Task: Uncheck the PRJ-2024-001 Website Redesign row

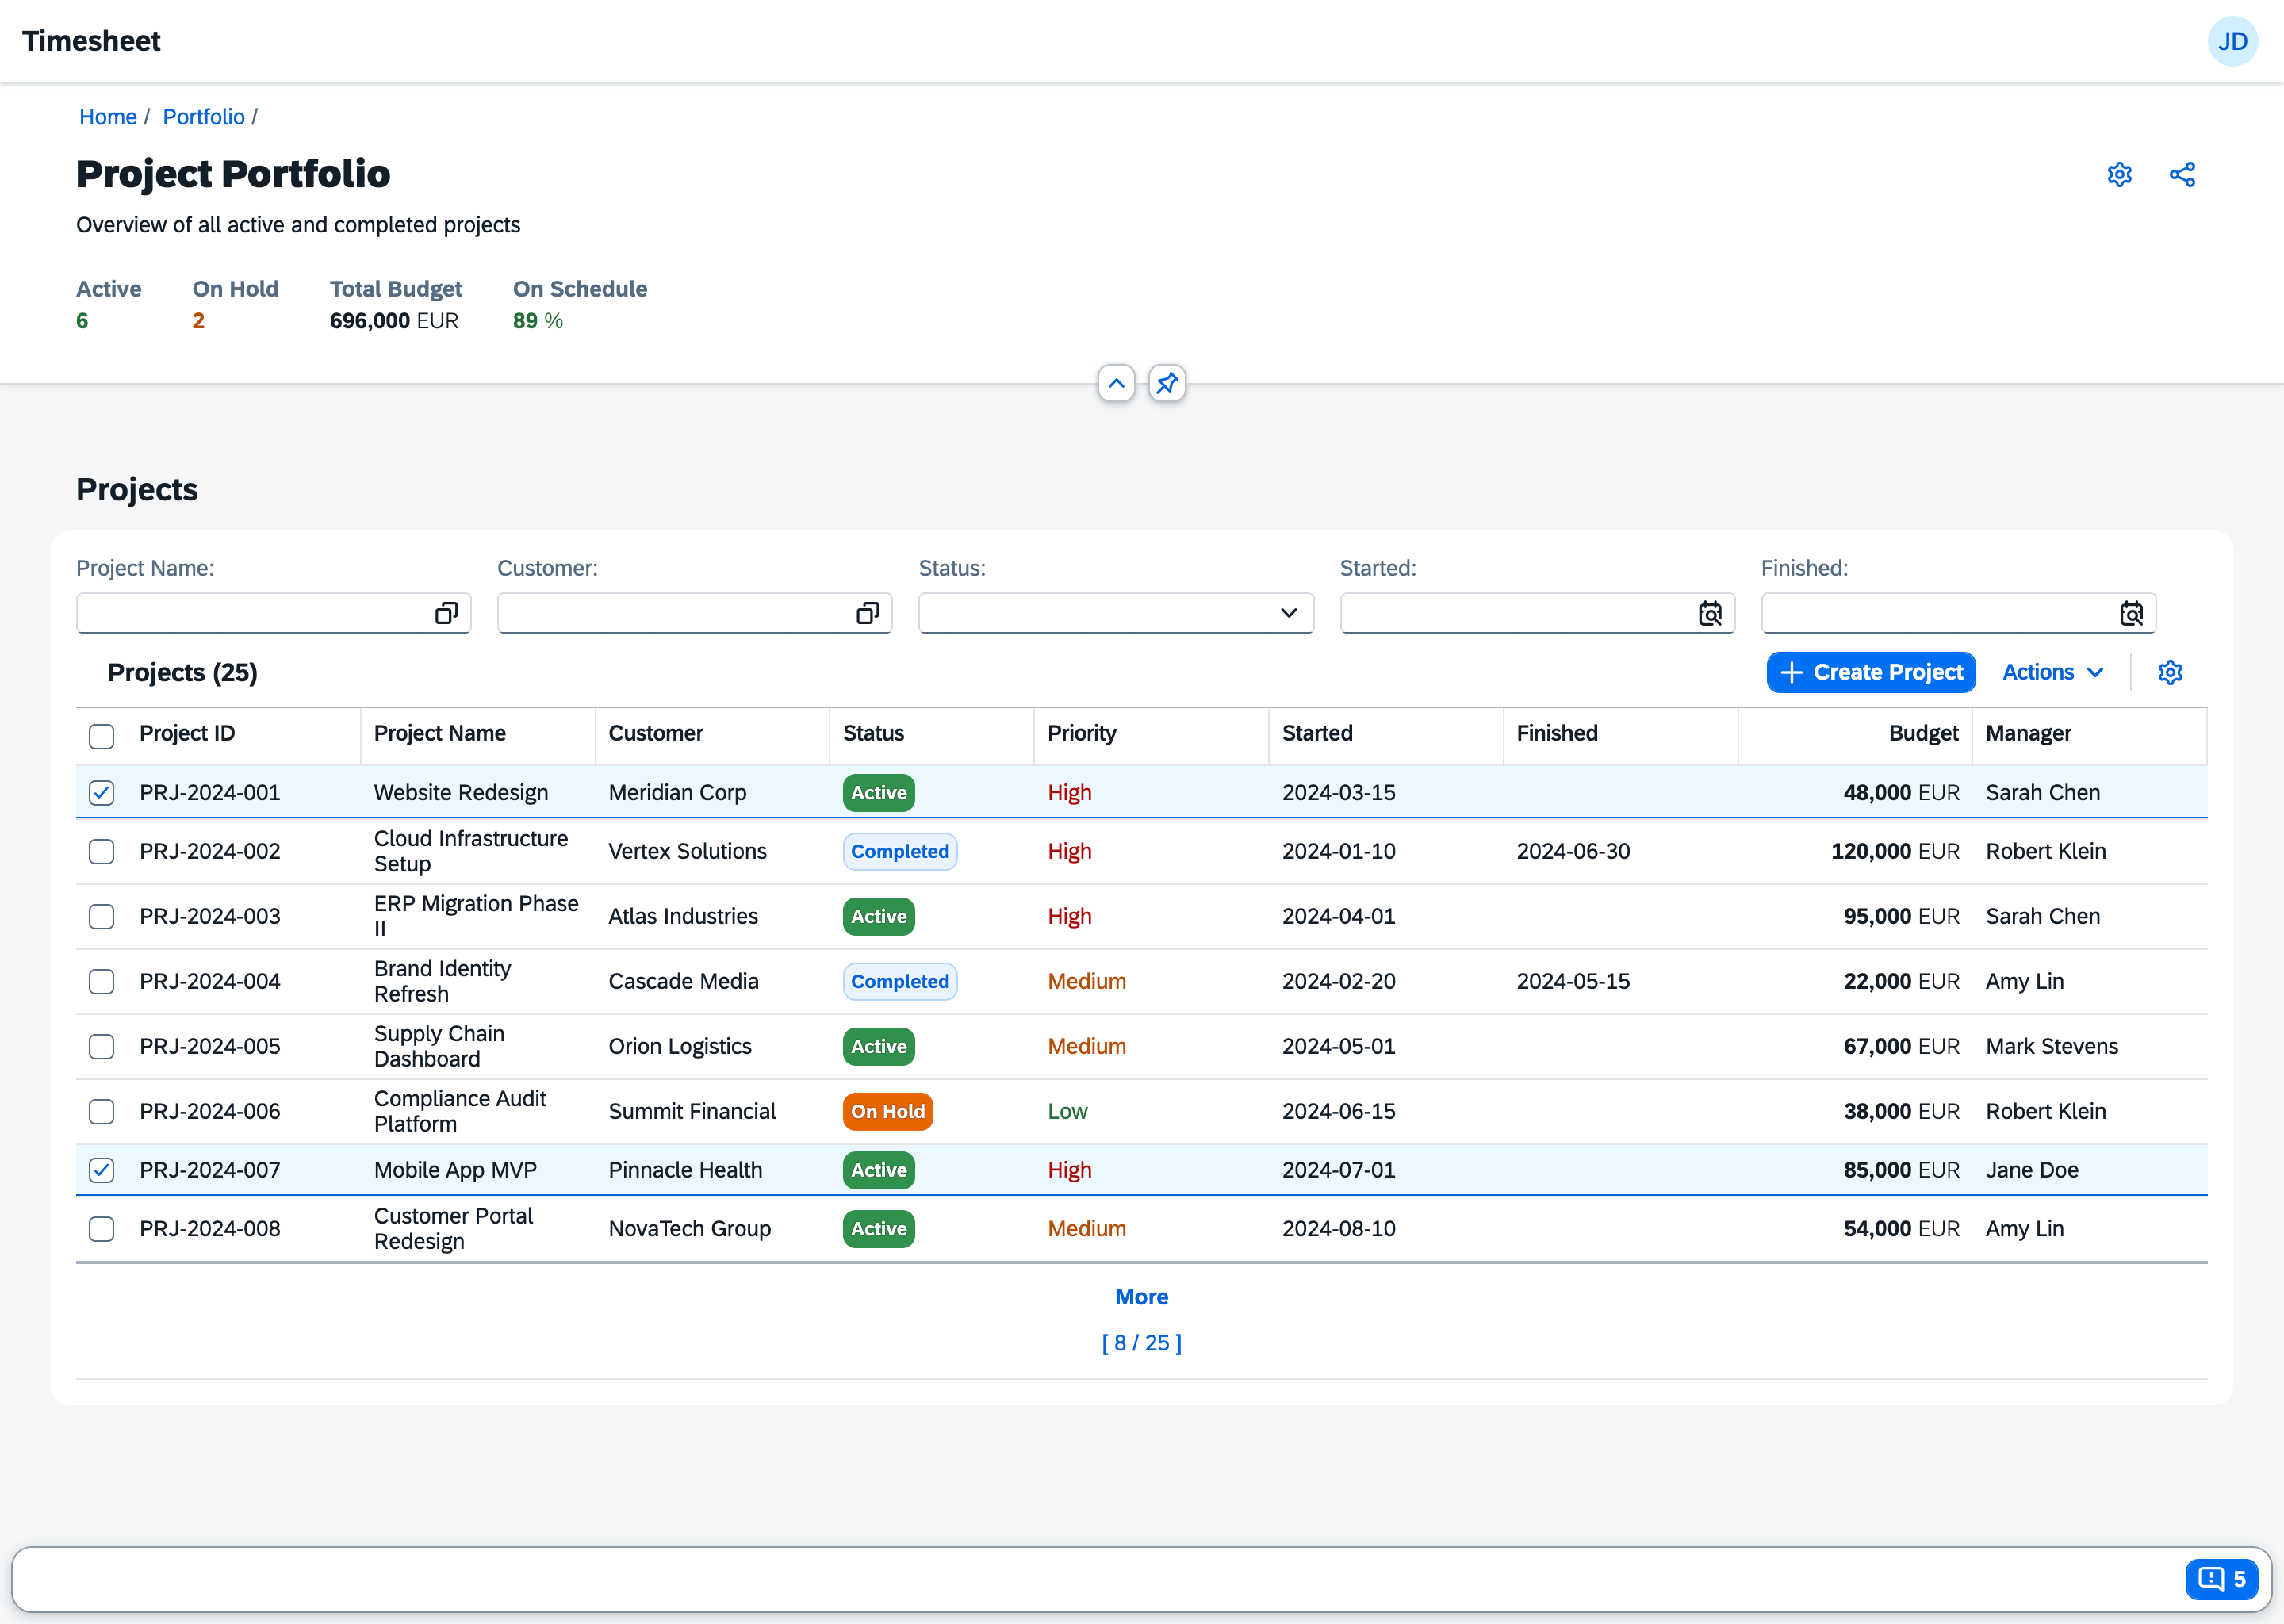Action: pyautogui.click(x=101, y=792)
